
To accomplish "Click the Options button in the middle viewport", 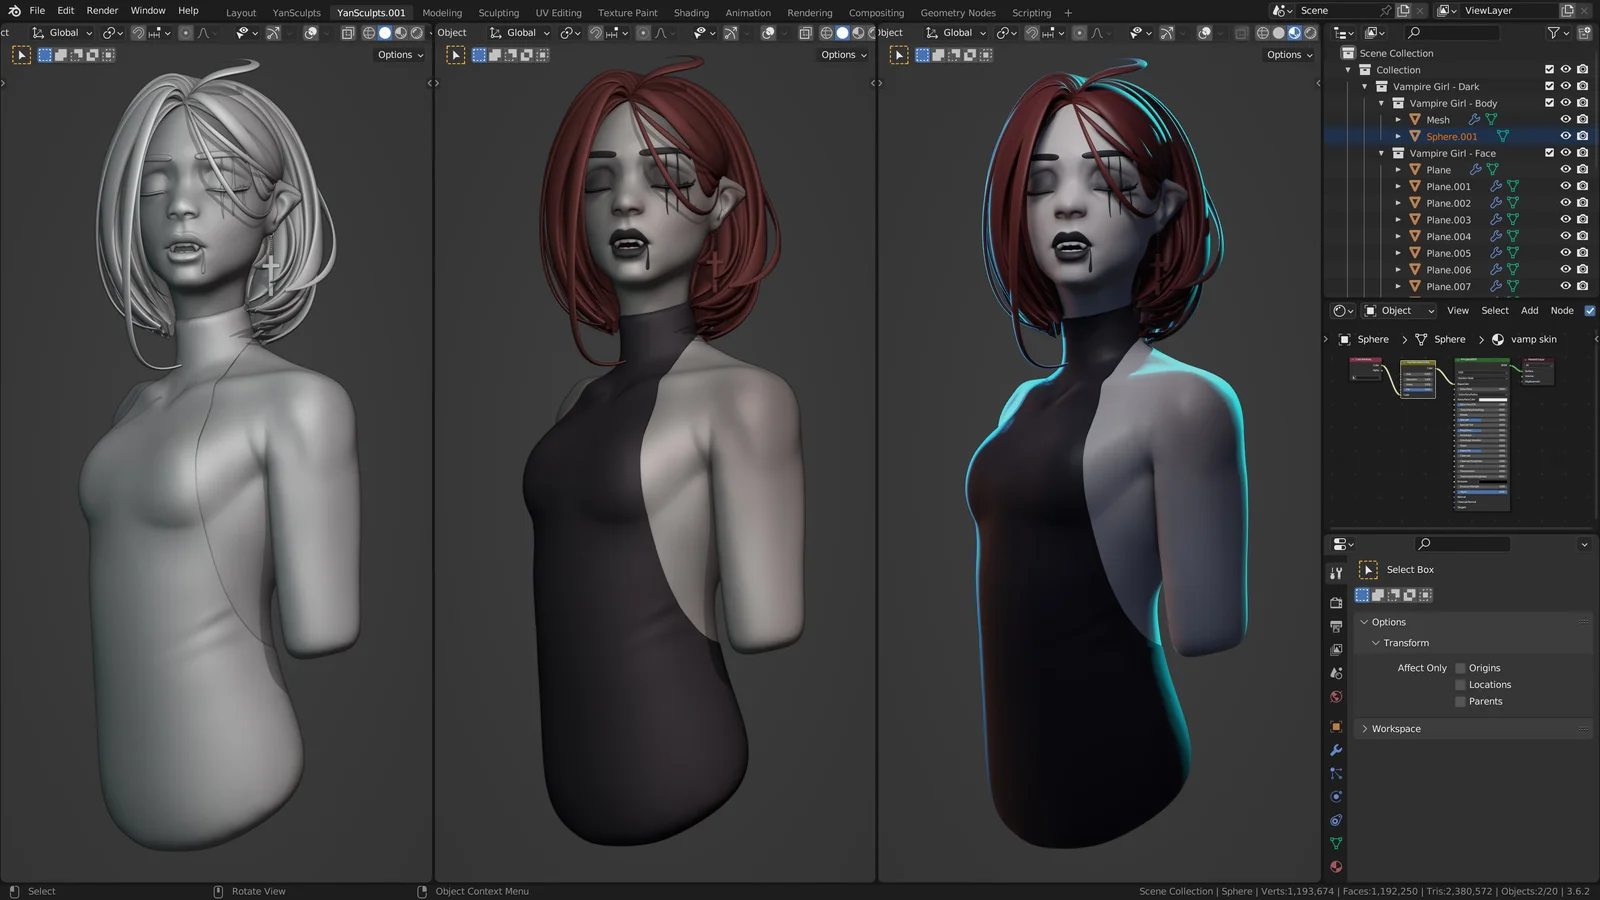I will 843,55.
